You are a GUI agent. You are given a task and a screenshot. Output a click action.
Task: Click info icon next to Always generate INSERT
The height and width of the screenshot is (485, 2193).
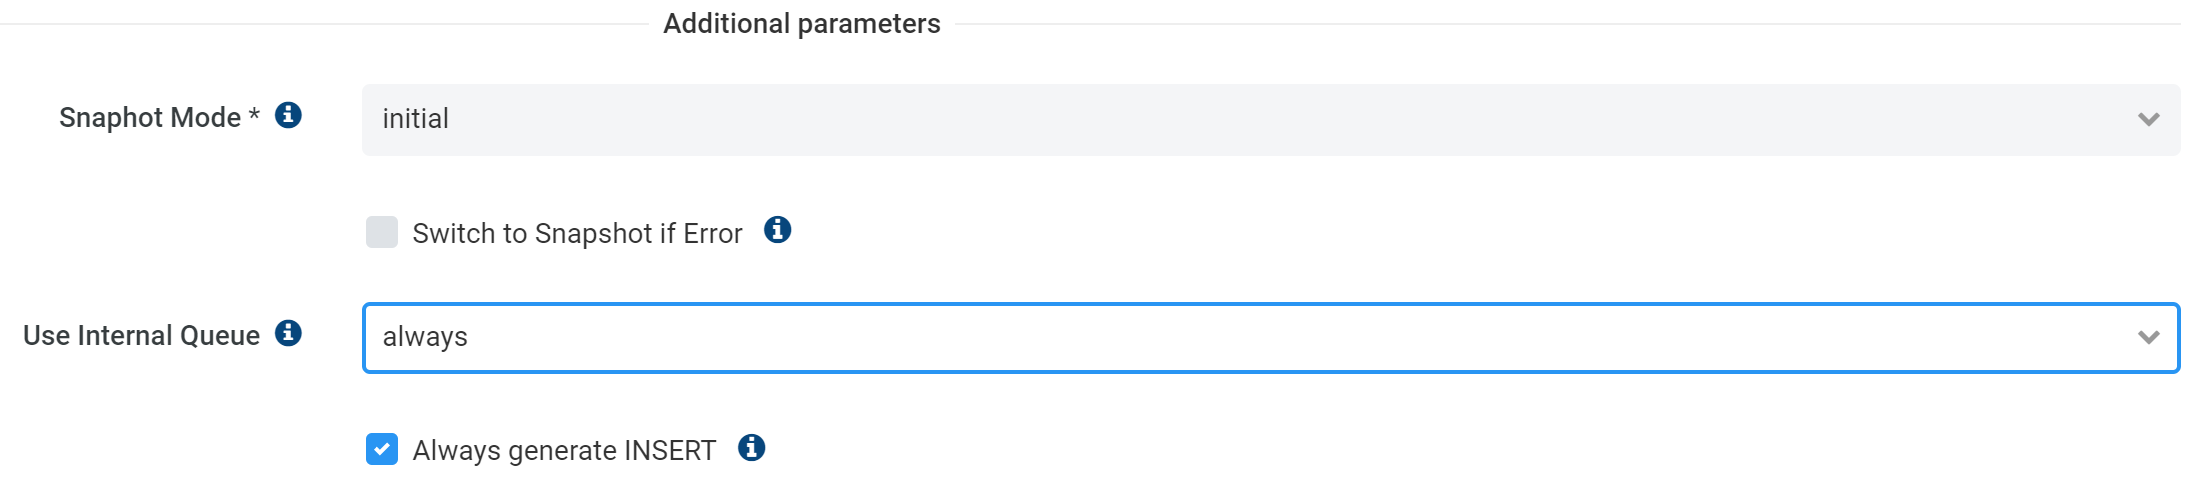751,448
